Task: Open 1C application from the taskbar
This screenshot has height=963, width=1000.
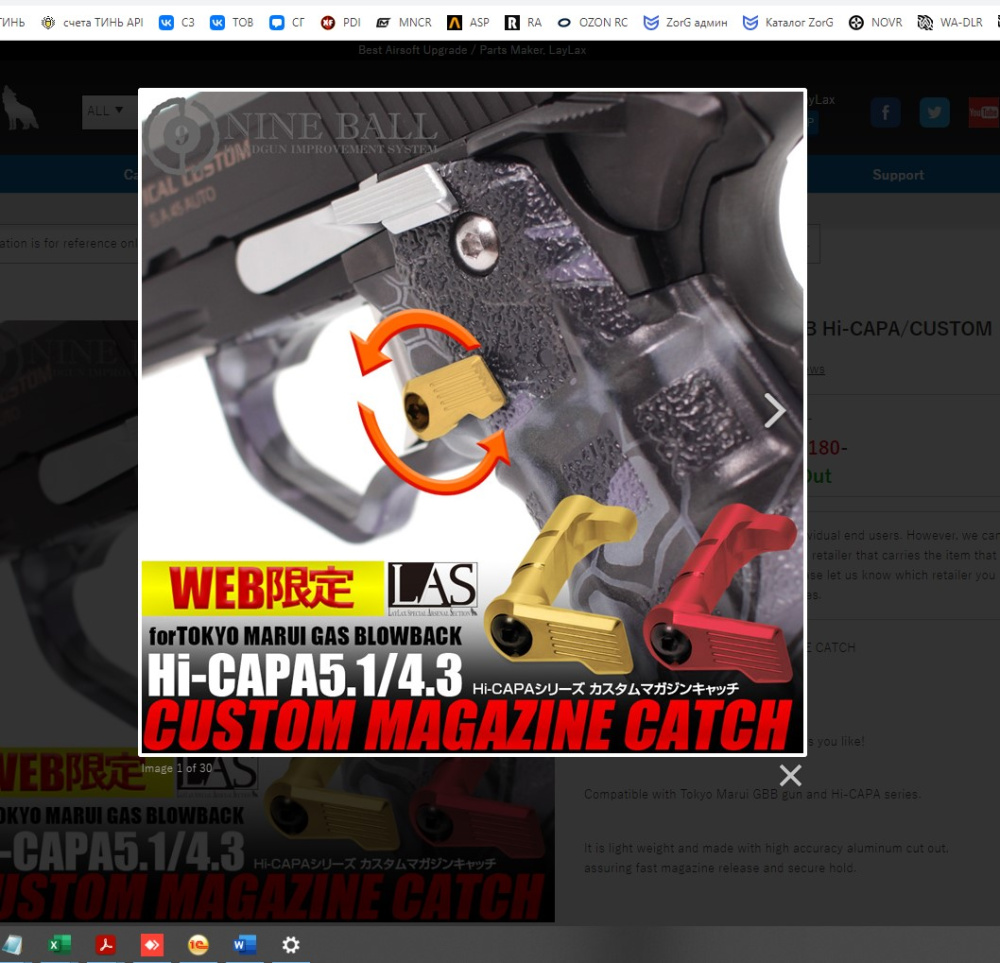Action: [x=198, y=945]
